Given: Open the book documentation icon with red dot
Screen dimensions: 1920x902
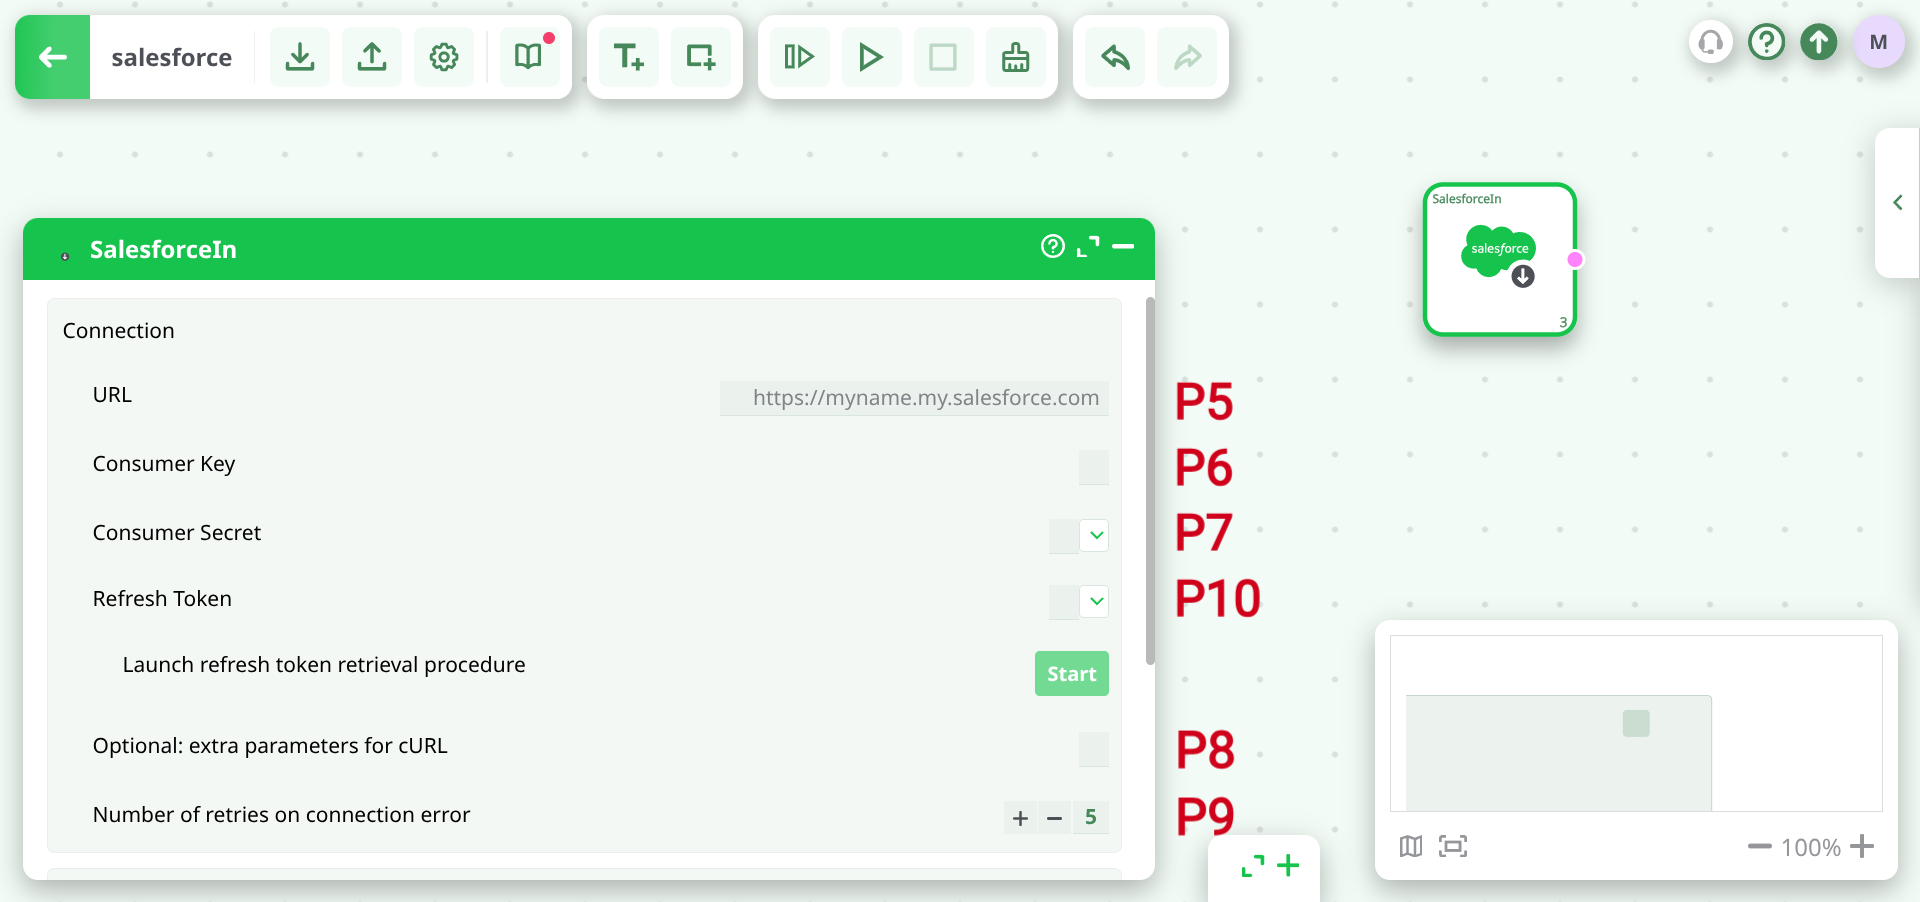Looking at the screenshot, I should tap(529, 57).
